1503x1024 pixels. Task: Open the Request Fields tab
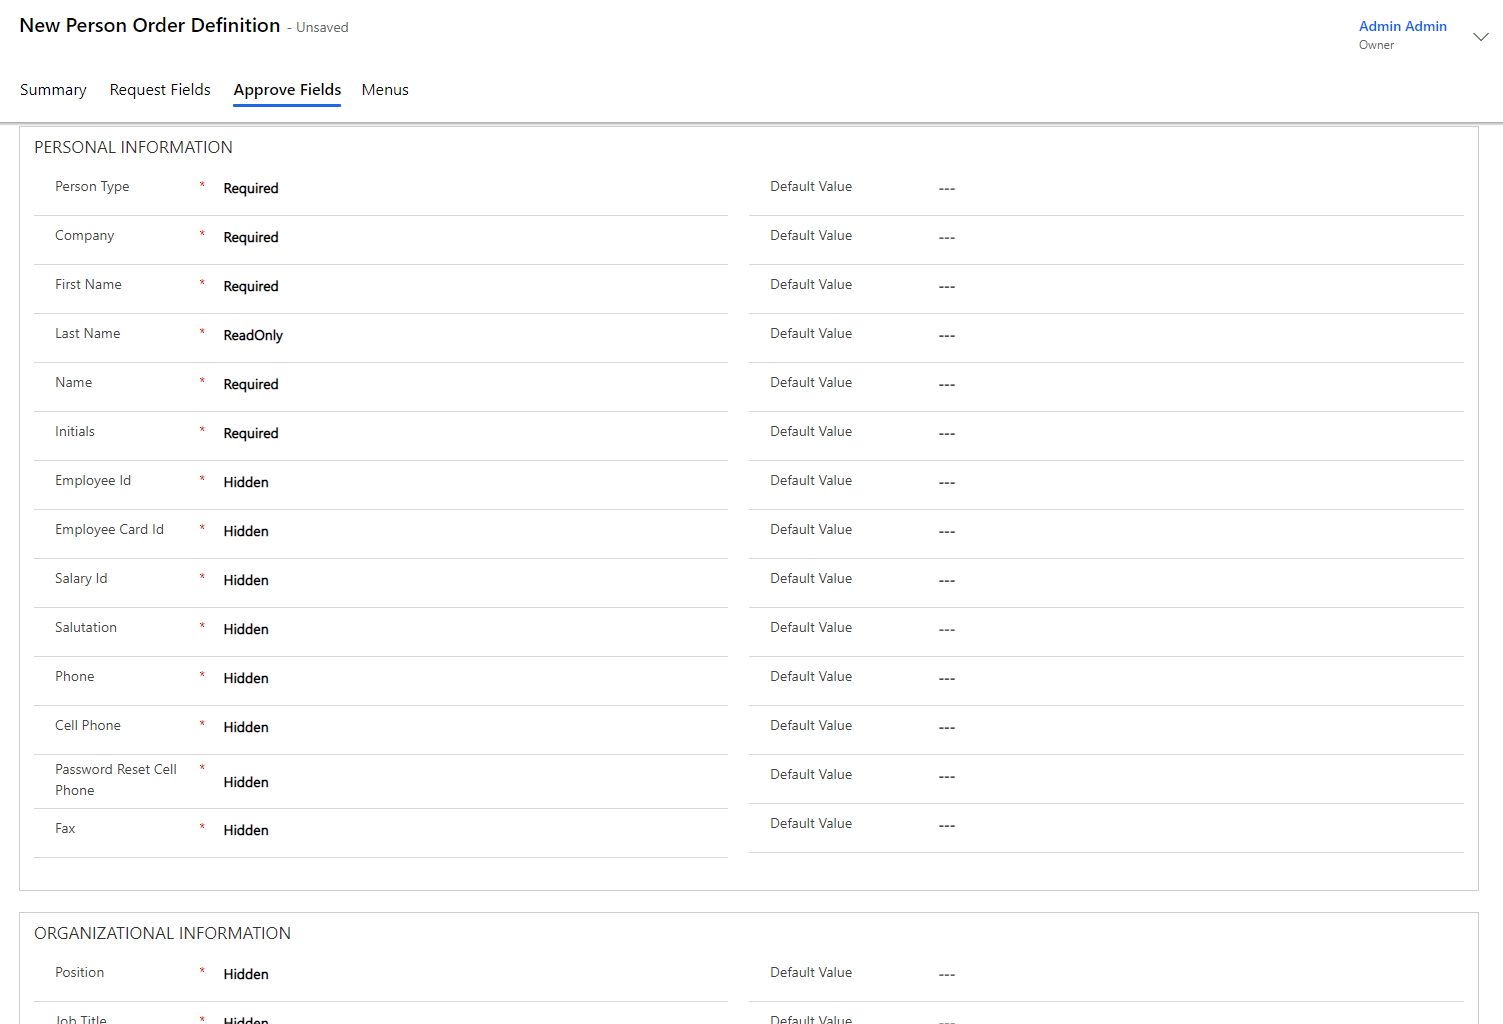click(x=160, y=90)
